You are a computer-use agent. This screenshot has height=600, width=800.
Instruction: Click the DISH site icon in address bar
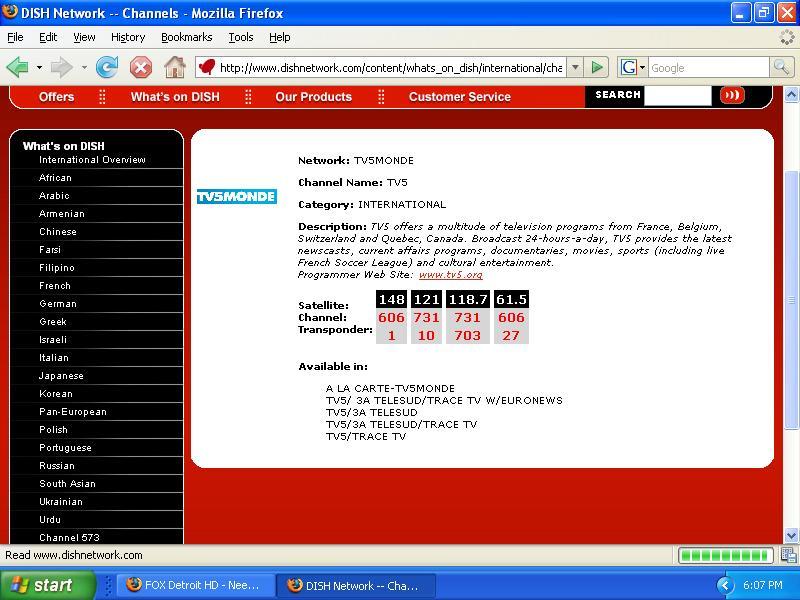(207, 67)
